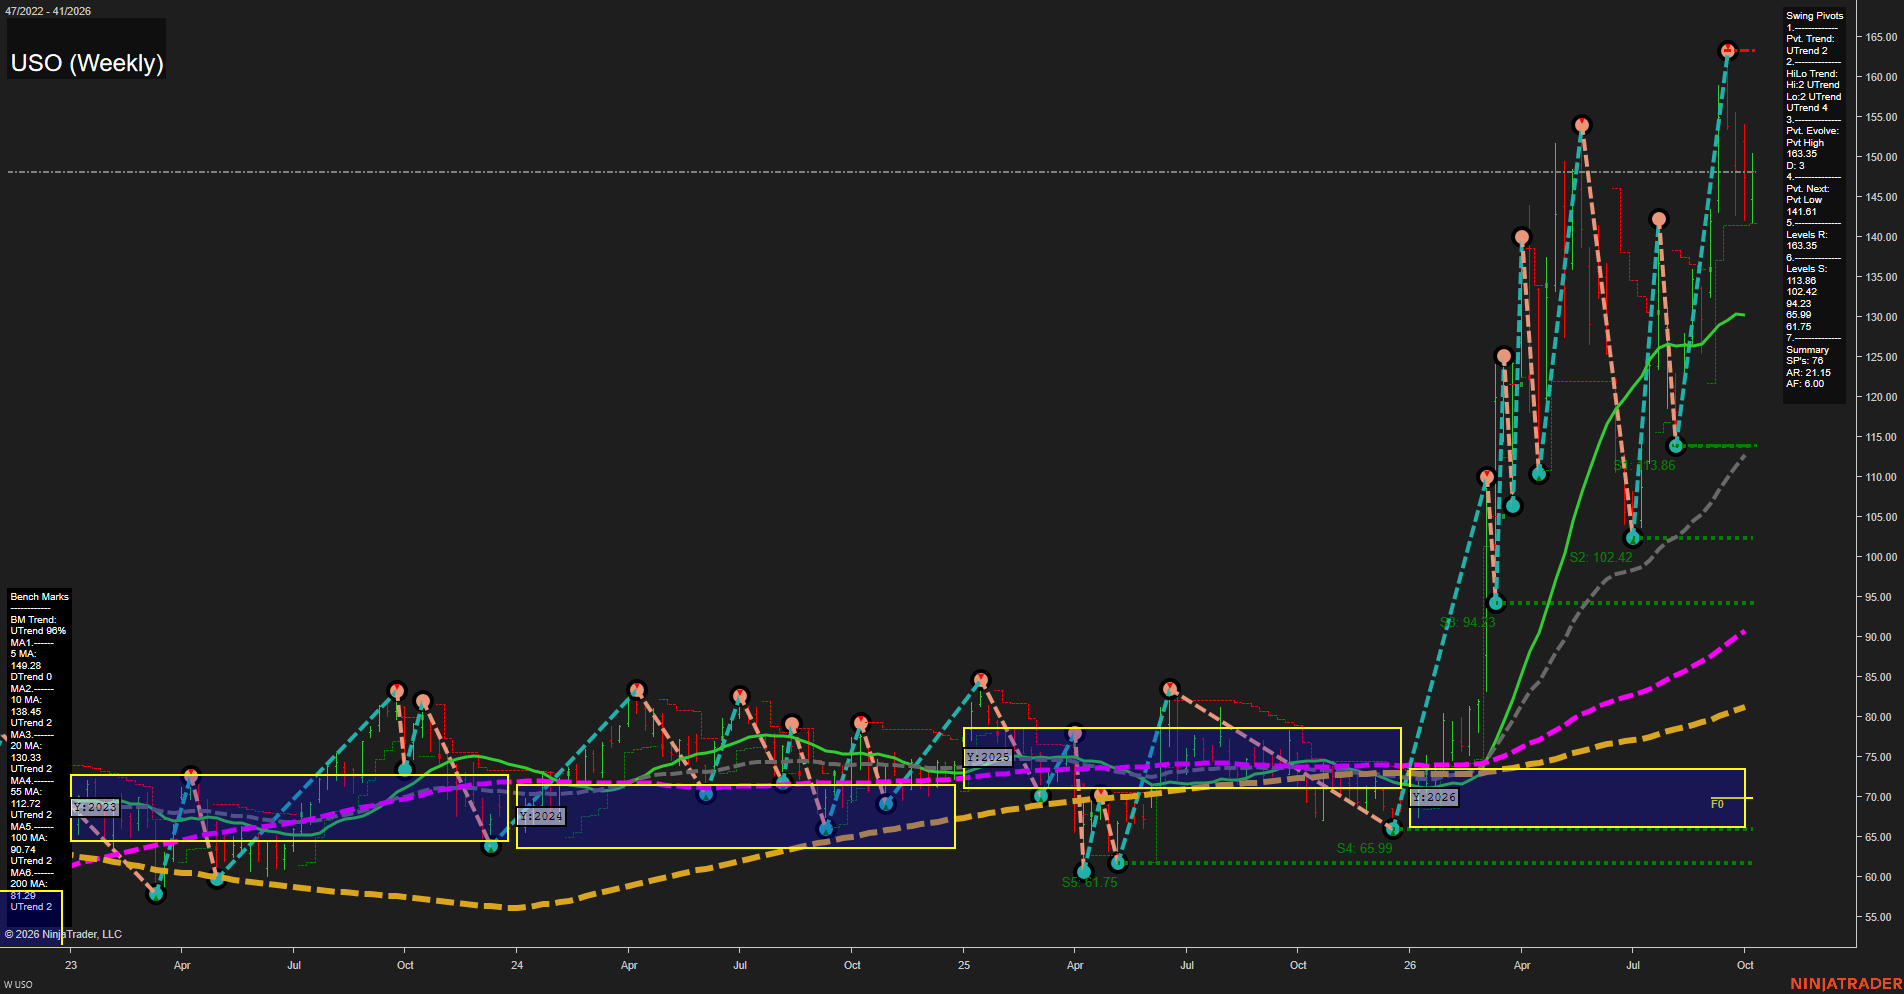Click the 120.00 price axis label
Viewport: 1904px width, 994px height.
tap(1881, 397)
